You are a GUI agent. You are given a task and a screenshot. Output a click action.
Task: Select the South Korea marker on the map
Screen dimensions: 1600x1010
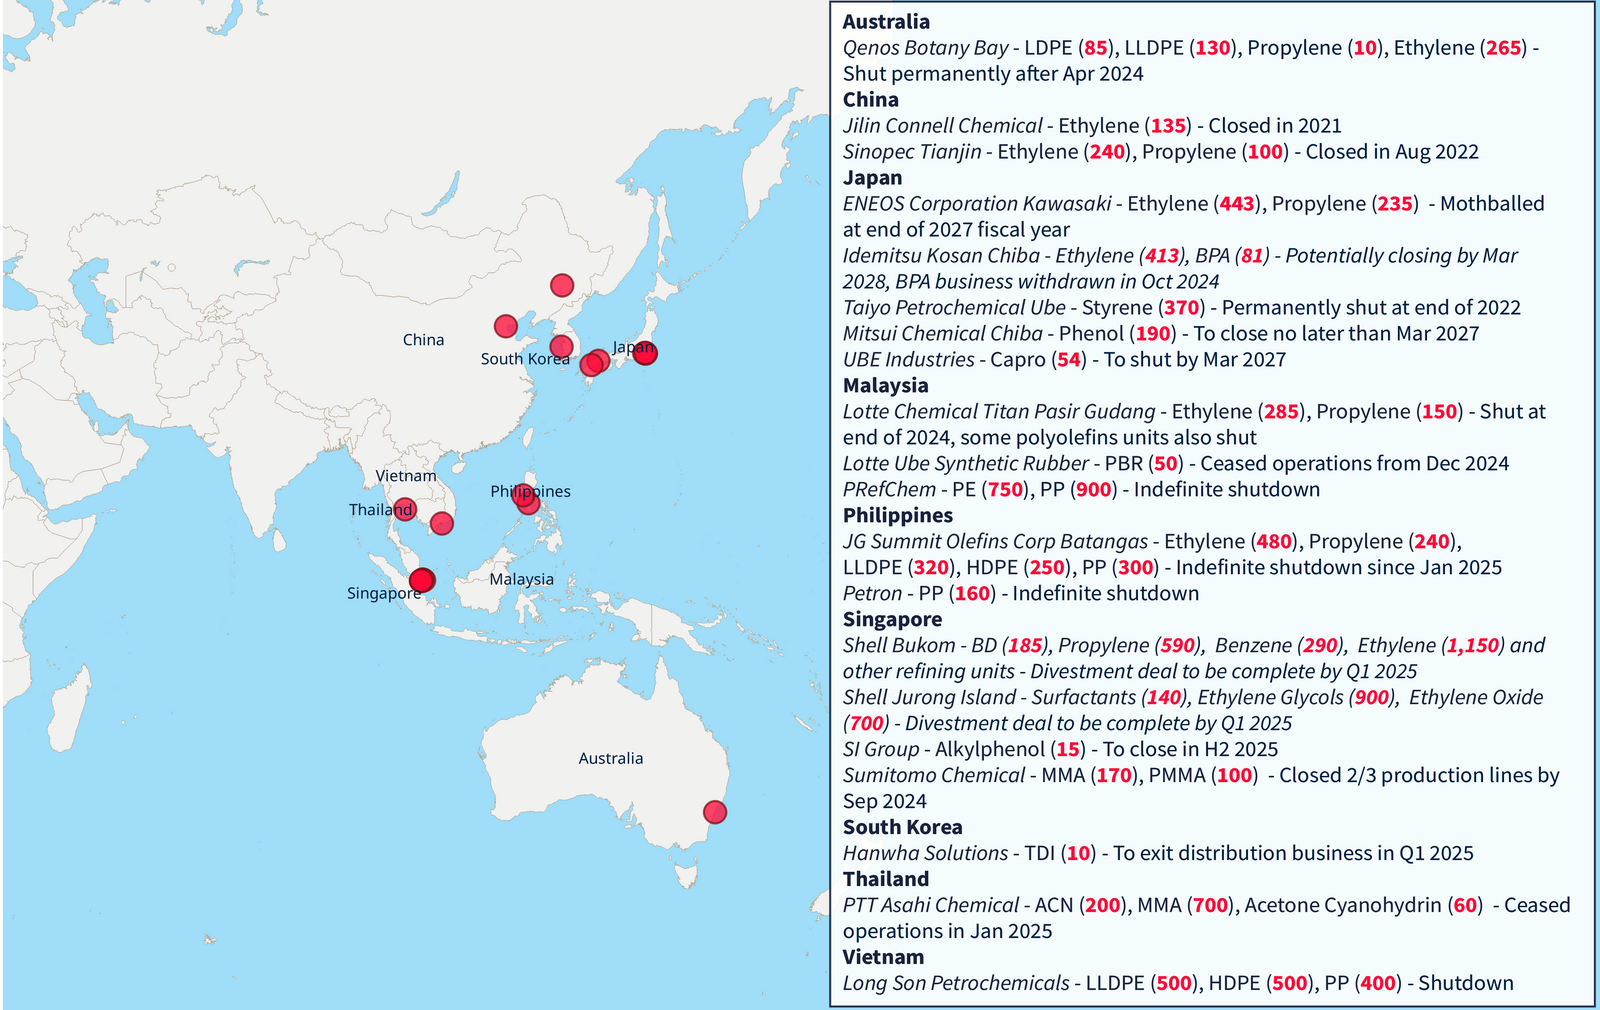(561, 347)
